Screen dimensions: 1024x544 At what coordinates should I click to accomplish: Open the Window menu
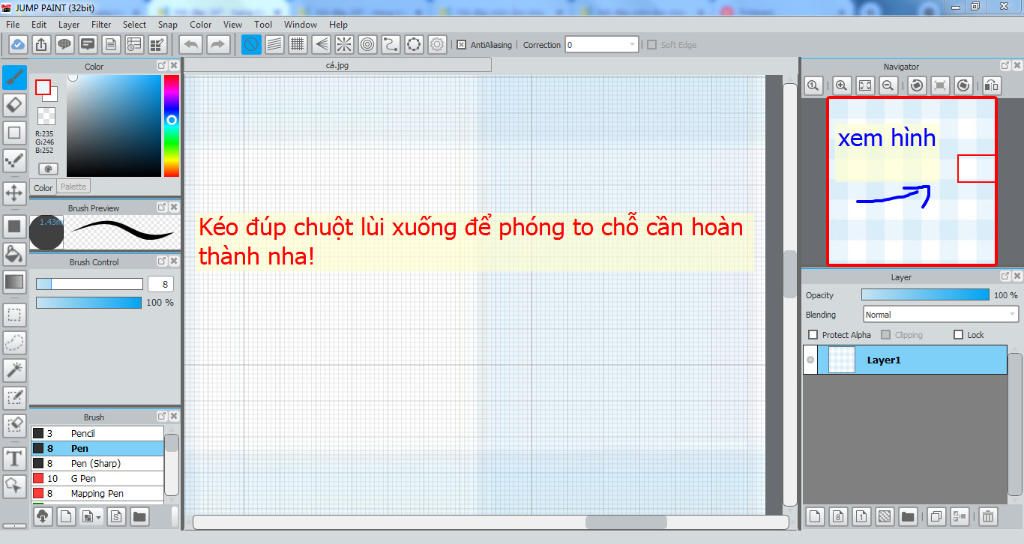point(300,25)
